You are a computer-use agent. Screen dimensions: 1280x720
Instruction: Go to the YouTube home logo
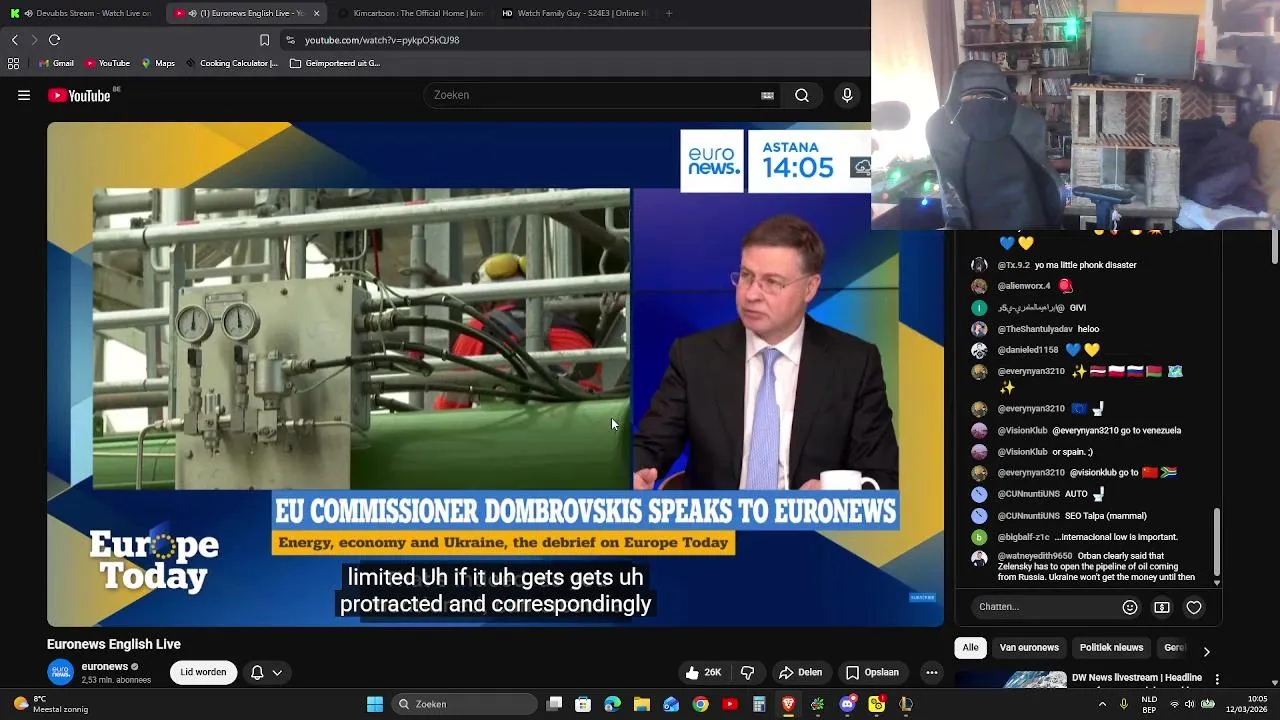coord(79,96)
